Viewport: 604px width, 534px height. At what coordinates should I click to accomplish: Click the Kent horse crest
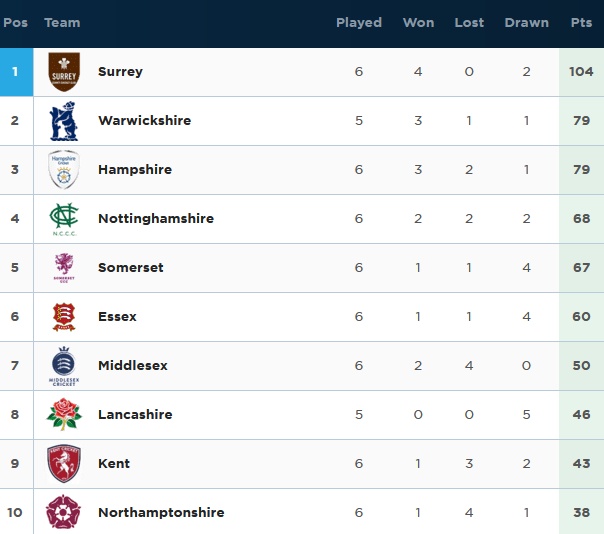pyautogui.click(x=64, y=463)
